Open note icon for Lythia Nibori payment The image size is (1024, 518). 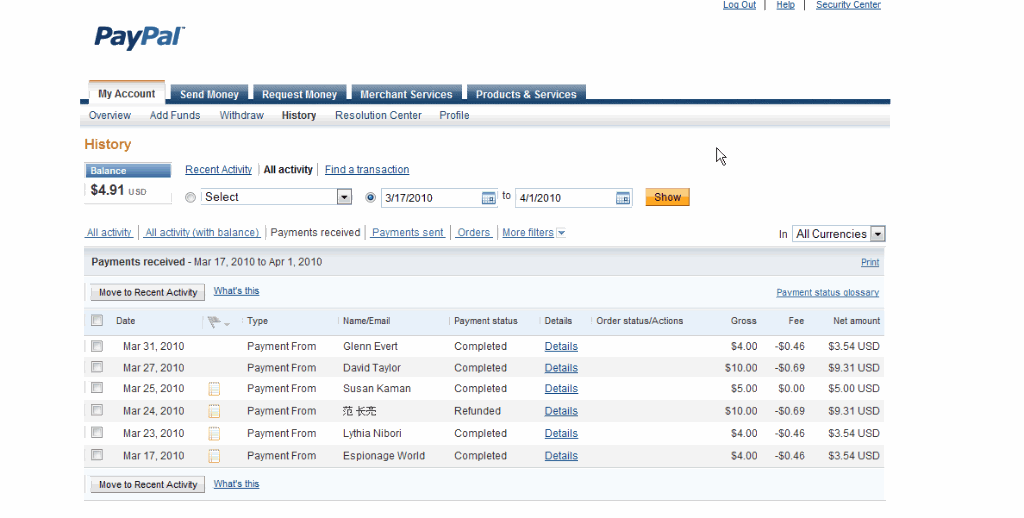[x=214, y=434]
